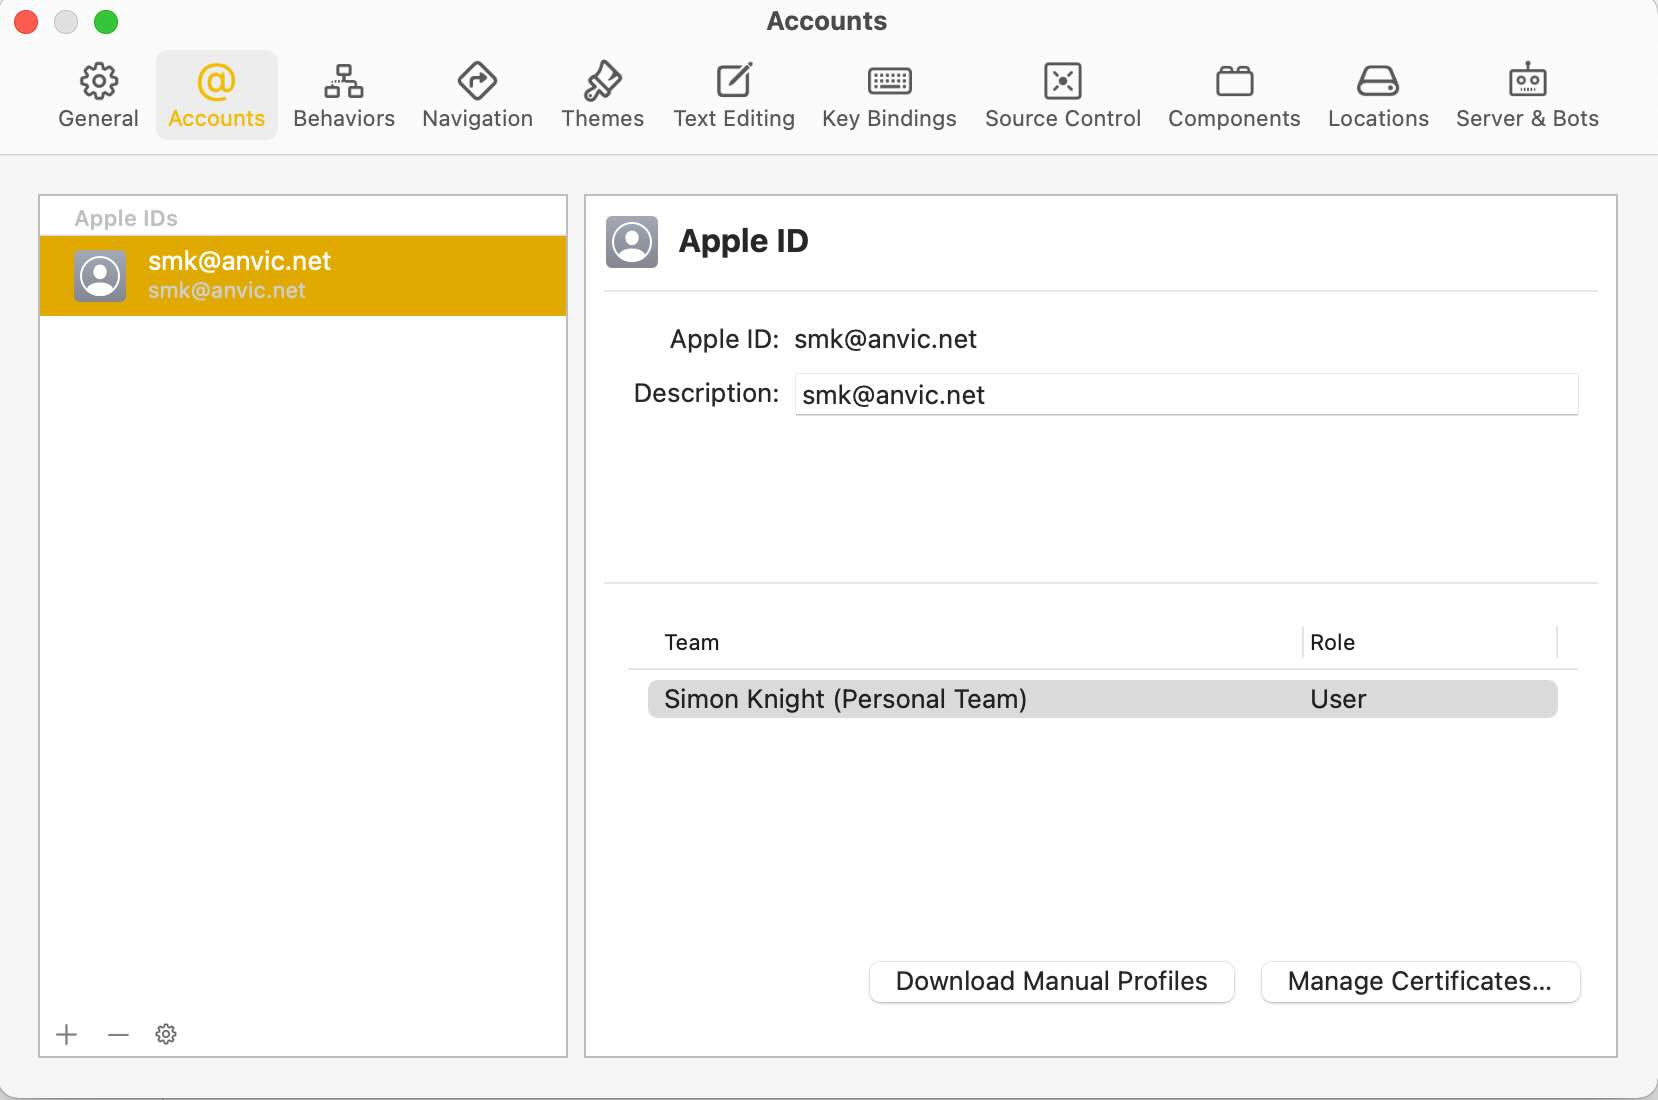Zoom the Accounts window with green button

[105, 21]
